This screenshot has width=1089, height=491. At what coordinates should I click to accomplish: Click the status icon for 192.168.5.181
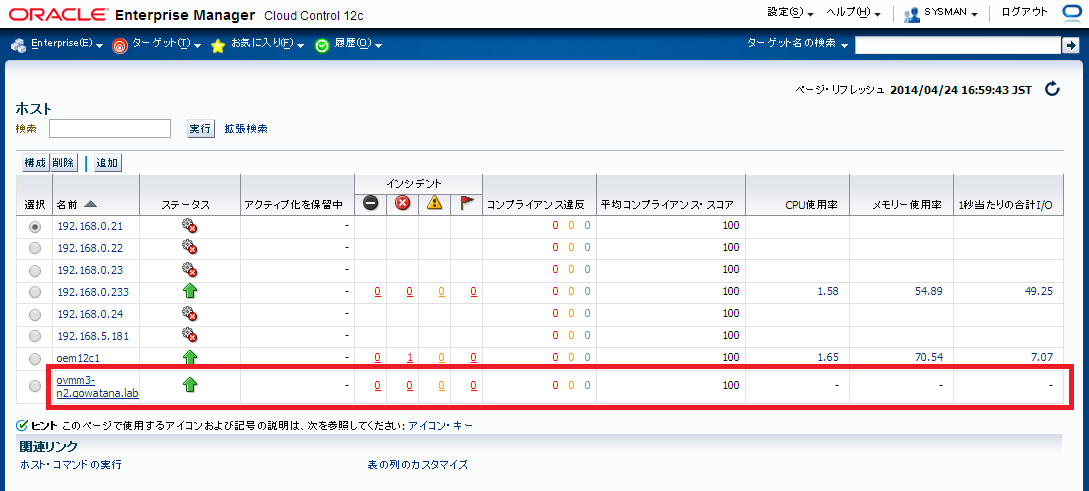[190, 335]
